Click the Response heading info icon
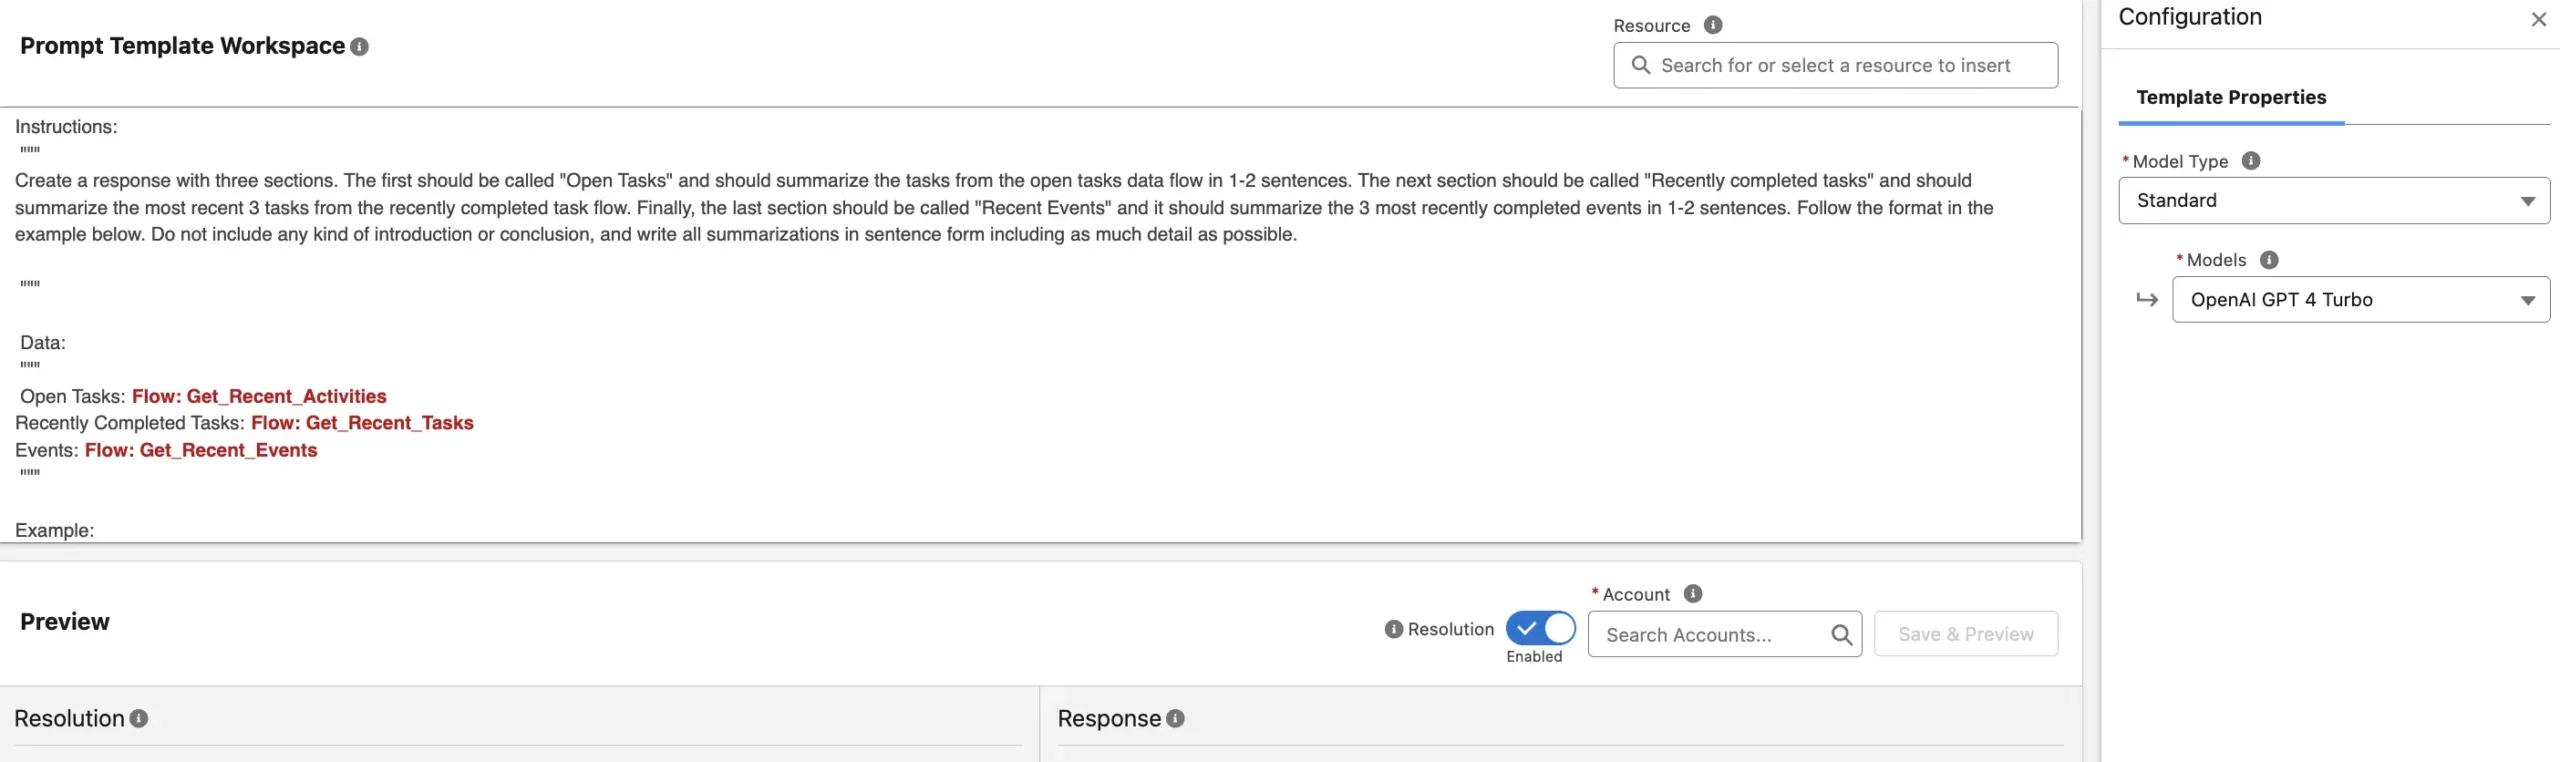Image resolution: width=2560 pixels, height=762 pixels. tap(1176, 719)
